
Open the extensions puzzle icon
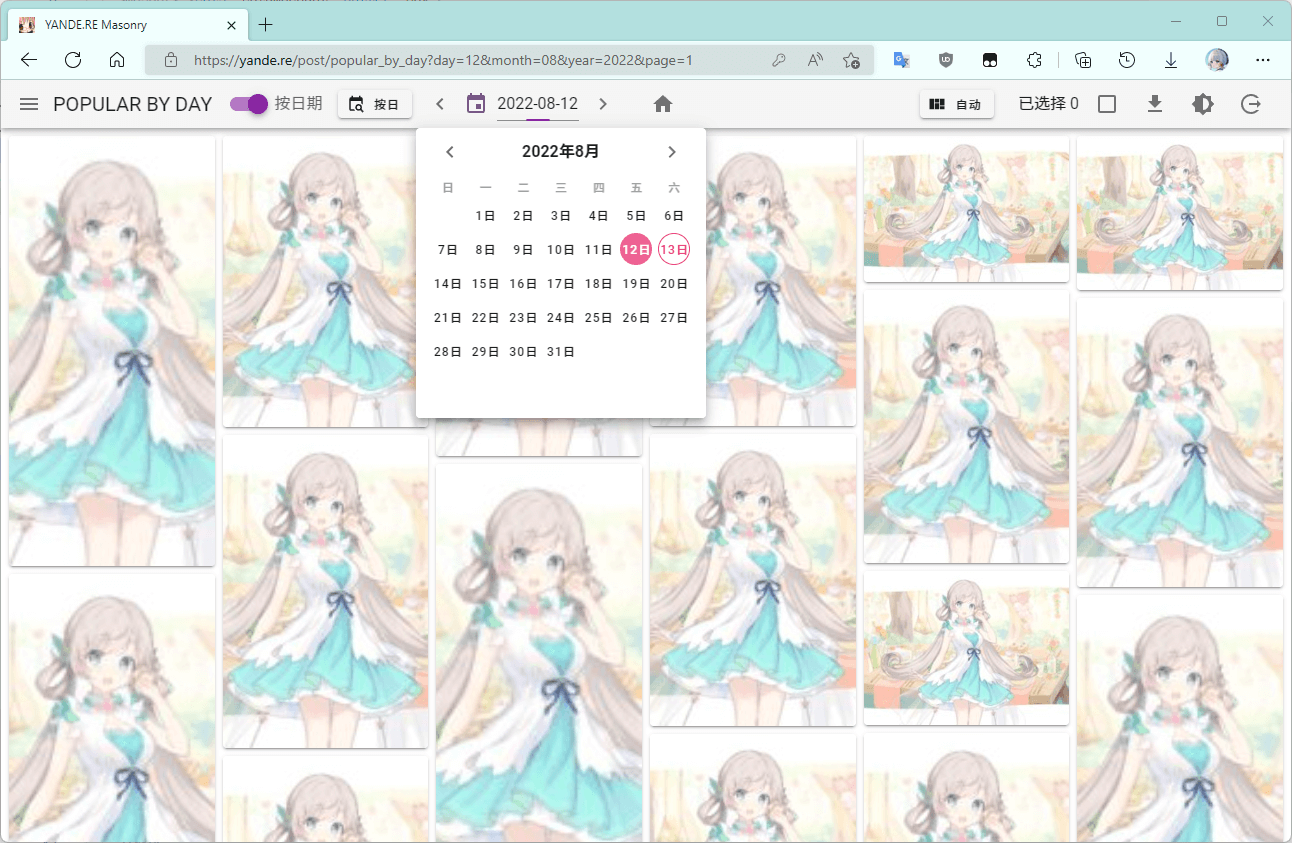(1034, 60)
